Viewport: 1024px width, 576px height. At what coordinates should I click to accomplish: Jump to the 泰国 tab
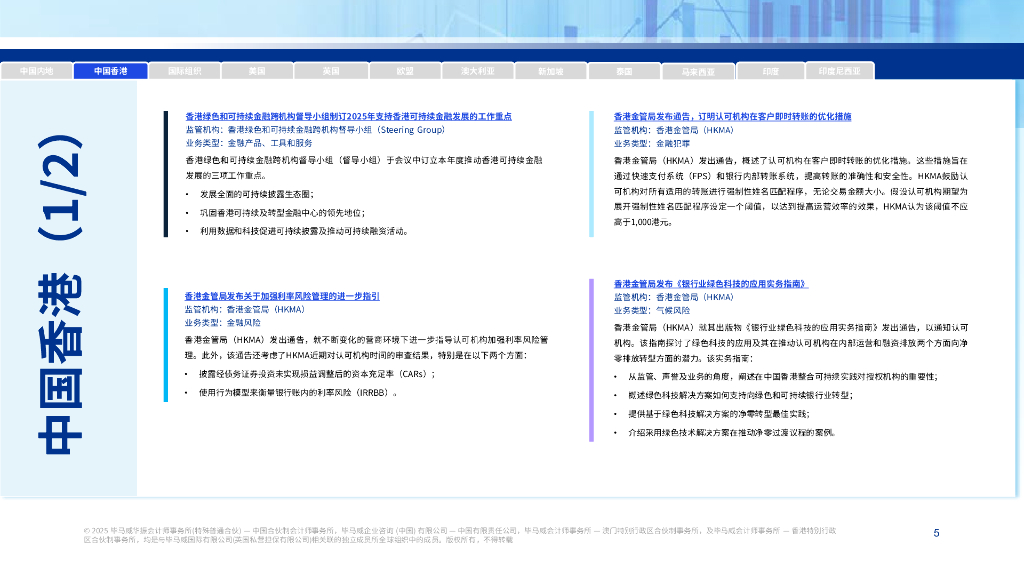tap(624, 71)
